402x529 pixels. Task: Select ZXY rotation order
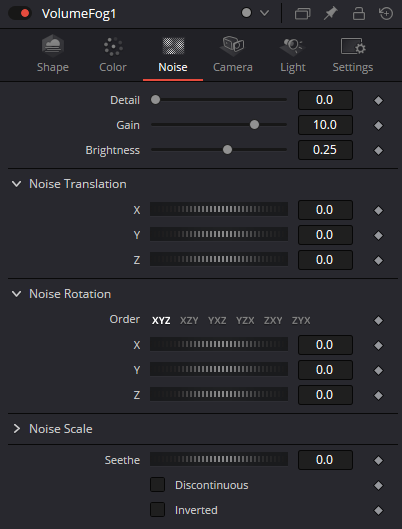point(273,320)
